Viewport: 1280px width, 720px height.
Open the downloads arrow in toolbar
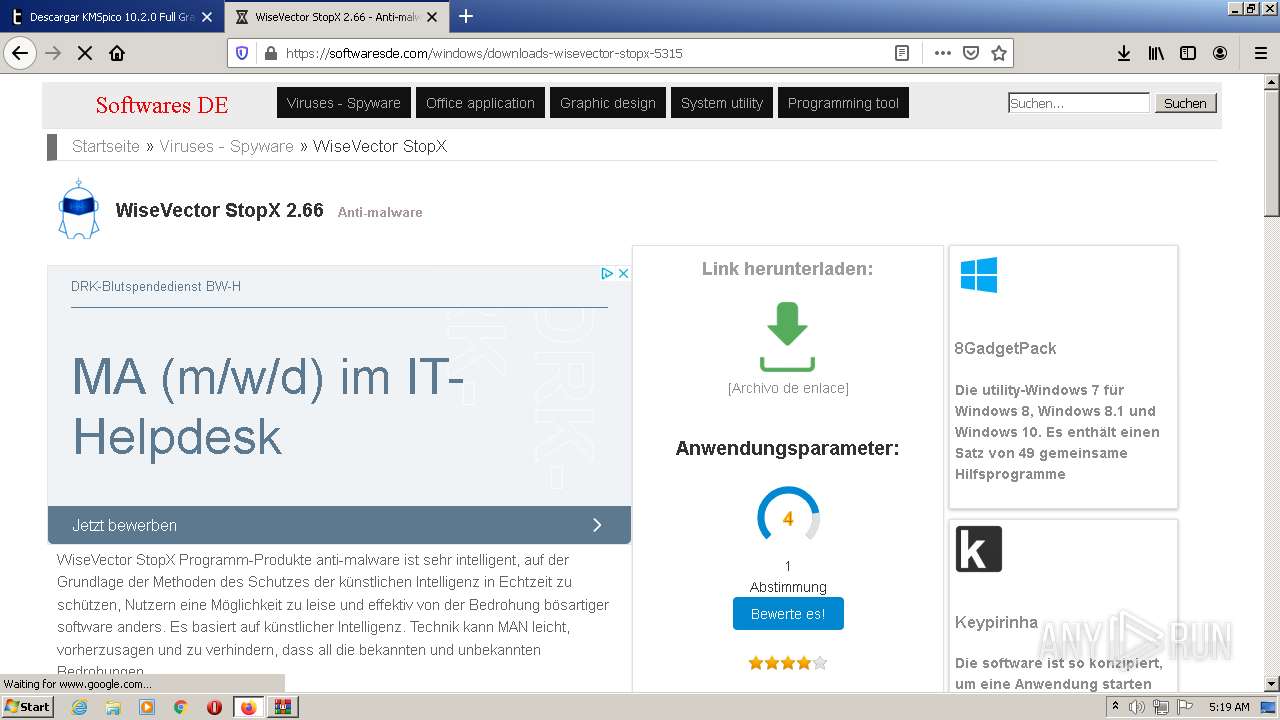point(1124,53)
